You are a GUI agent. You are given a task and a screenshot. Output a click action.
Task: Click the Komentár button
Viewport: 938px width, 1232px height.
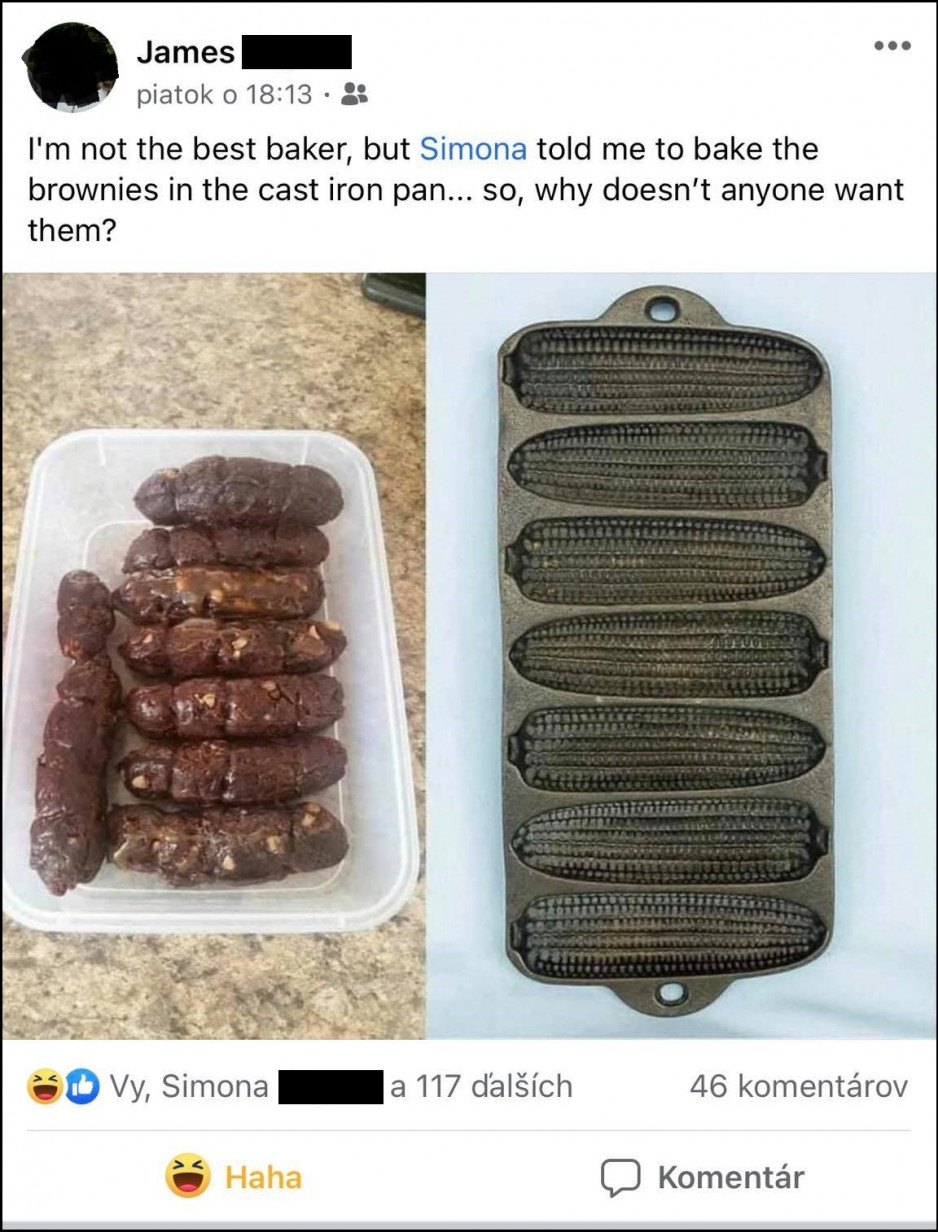tap(702, 1177)
